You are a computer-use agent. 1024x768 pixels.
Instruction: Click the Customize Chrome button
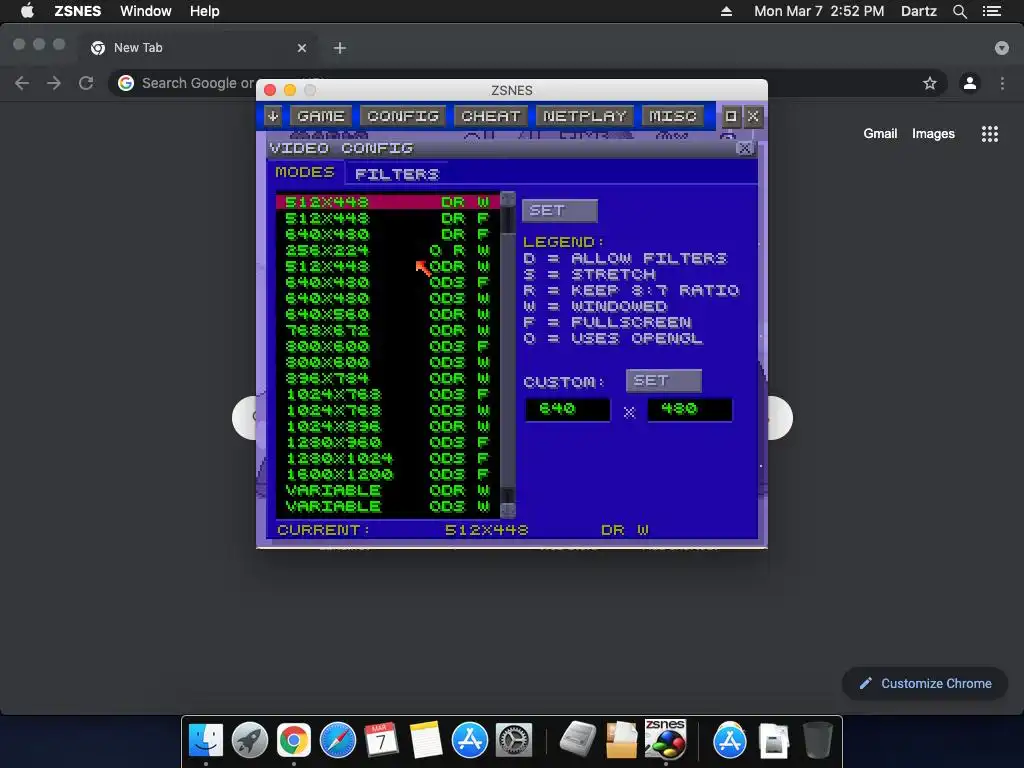coord(925,683)
